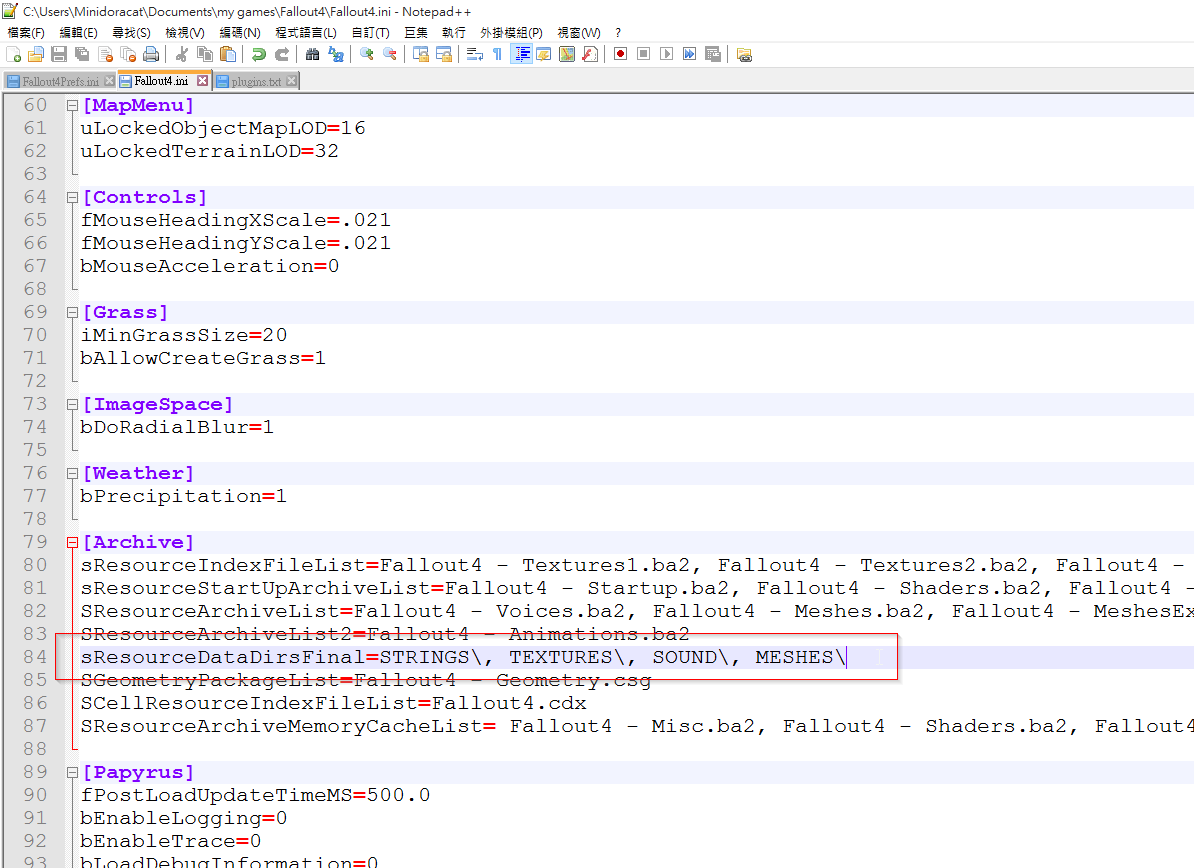This screenshot has width=1194, height=868.
Task: Click the bMouseAcceleration=0 line
Action: tap(209, 266)
